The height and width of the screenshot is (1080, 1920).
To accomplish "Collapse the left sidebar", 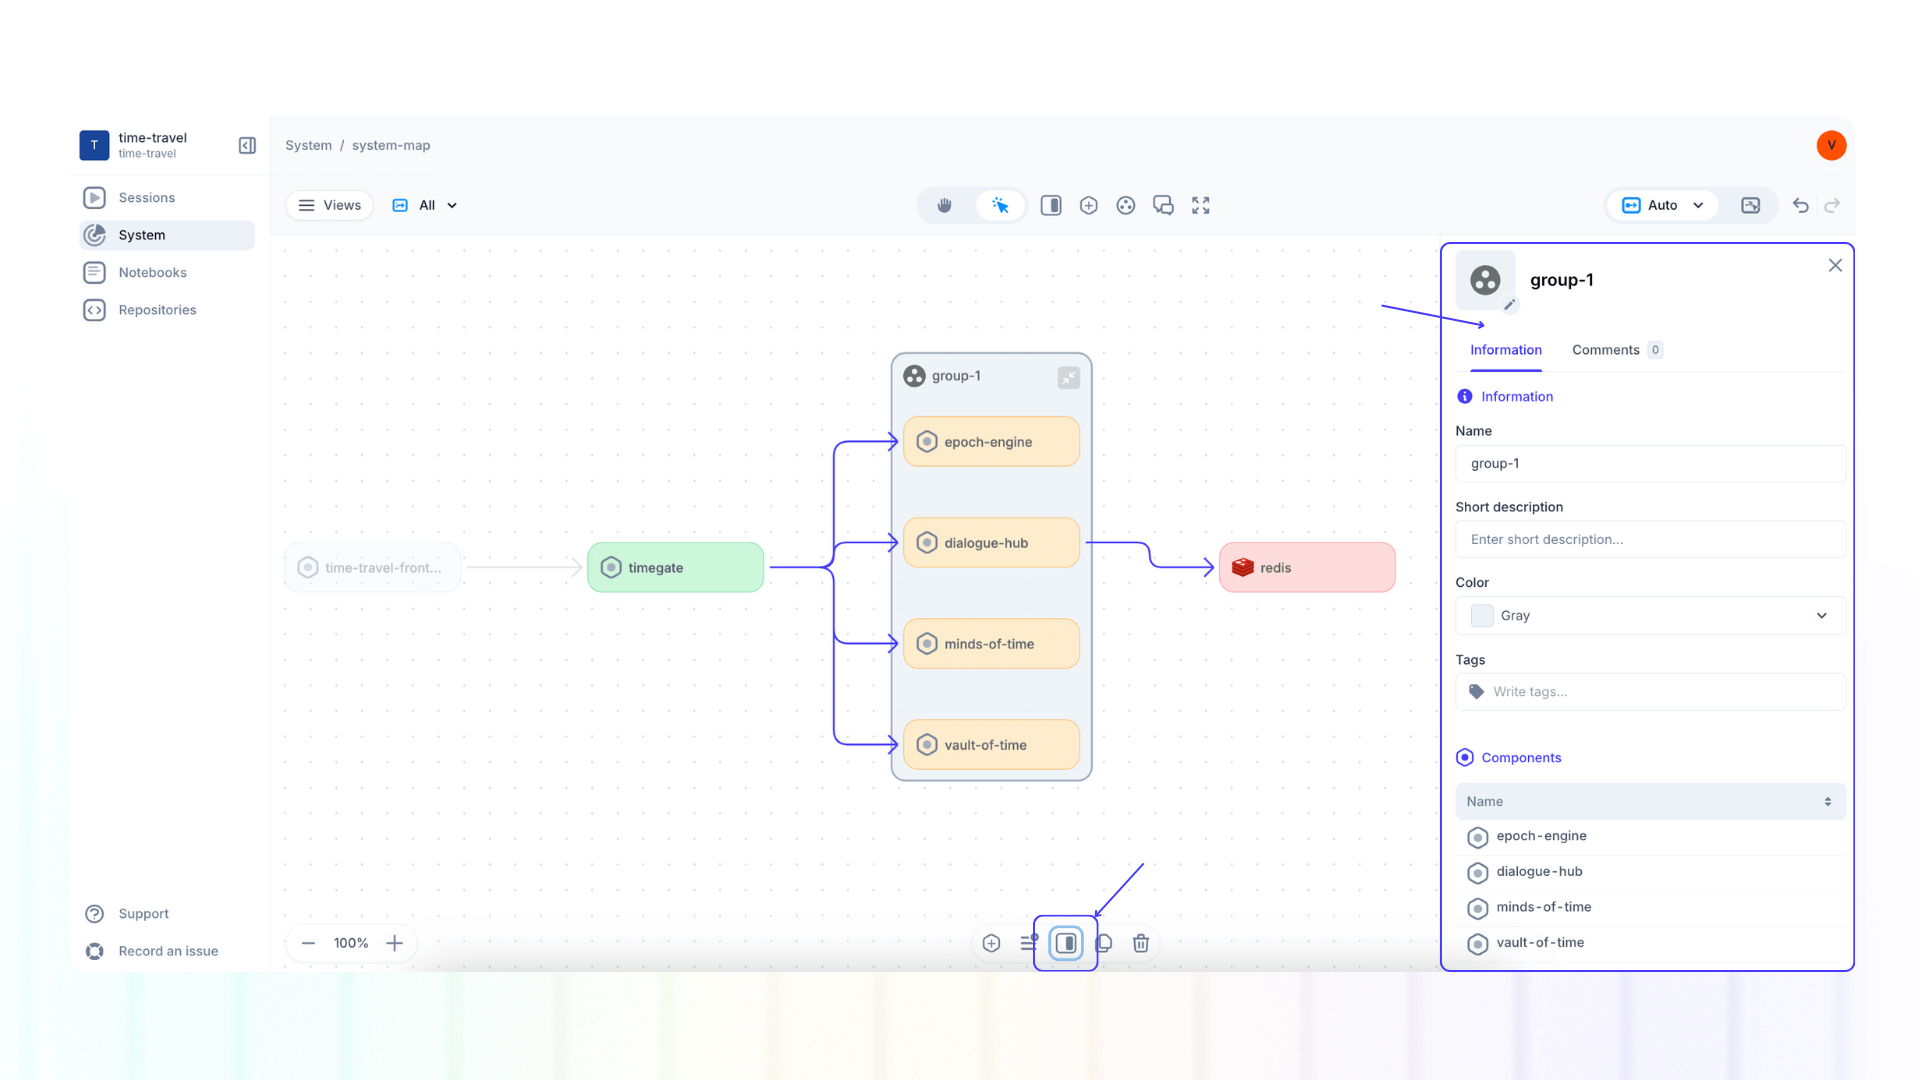I will pyautogui.click(x=246, y=145).
